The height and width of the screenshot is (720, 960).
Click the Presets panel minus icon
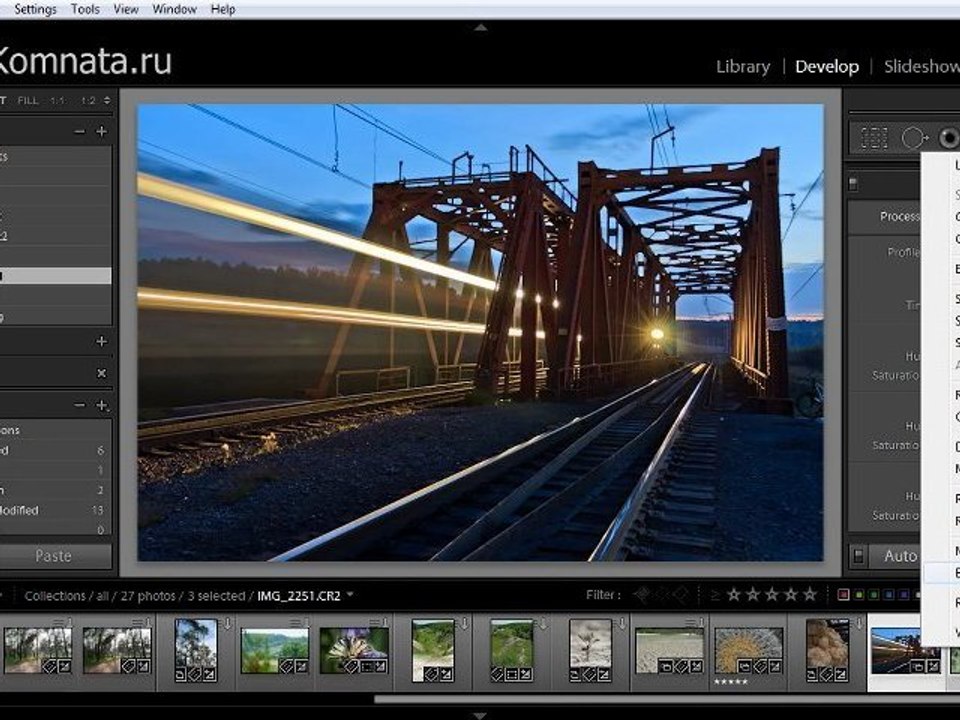pyautogui.click(x=80, y=131)
